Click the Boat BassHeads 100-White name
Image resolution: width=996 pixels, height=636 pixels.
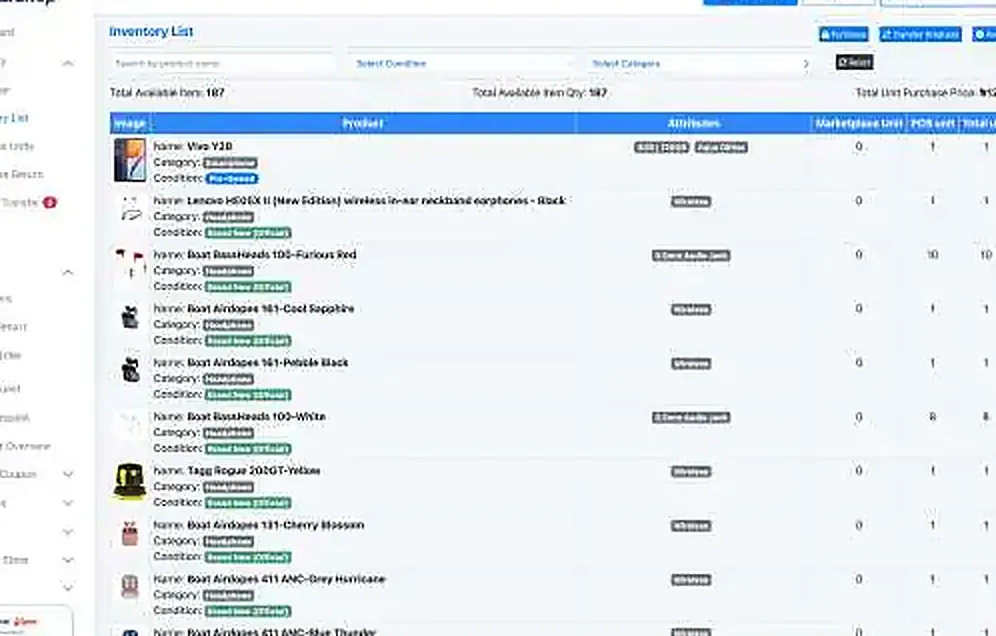256,416
